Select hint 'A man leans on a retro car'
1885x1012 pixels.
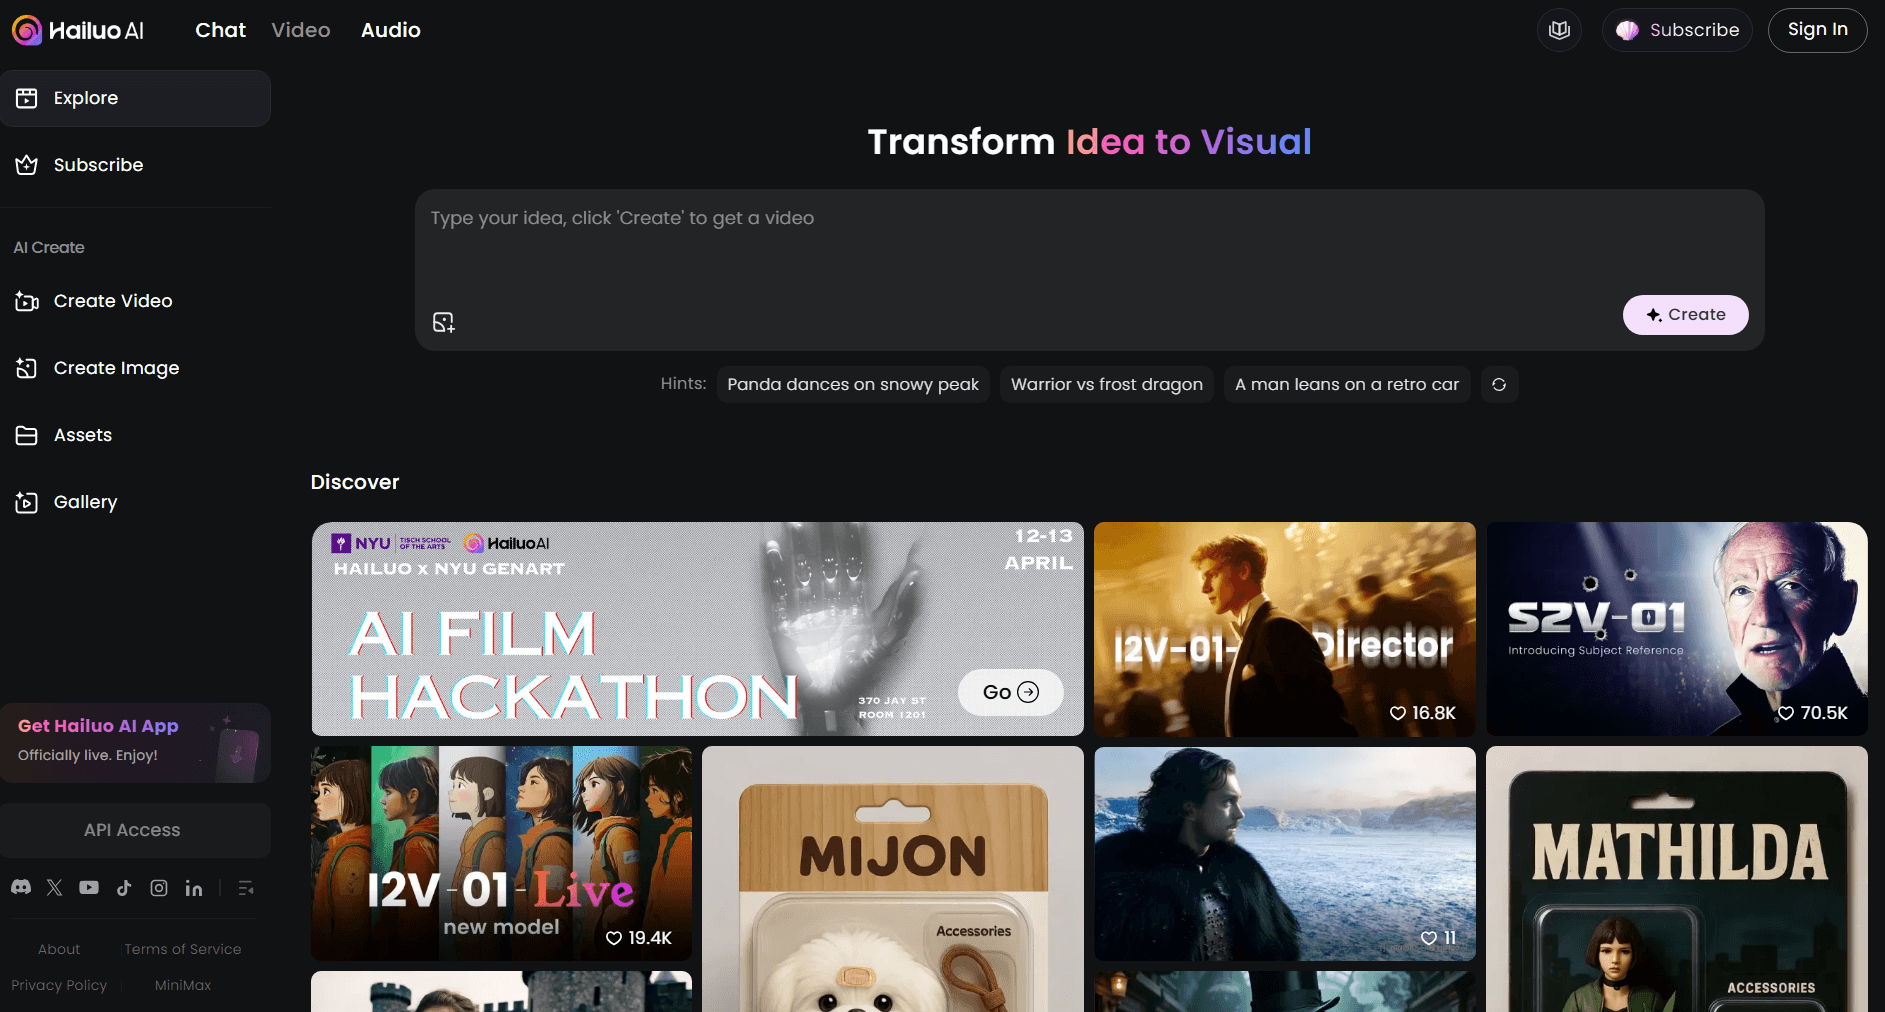pyautogui.click(x=1347, y=384)
